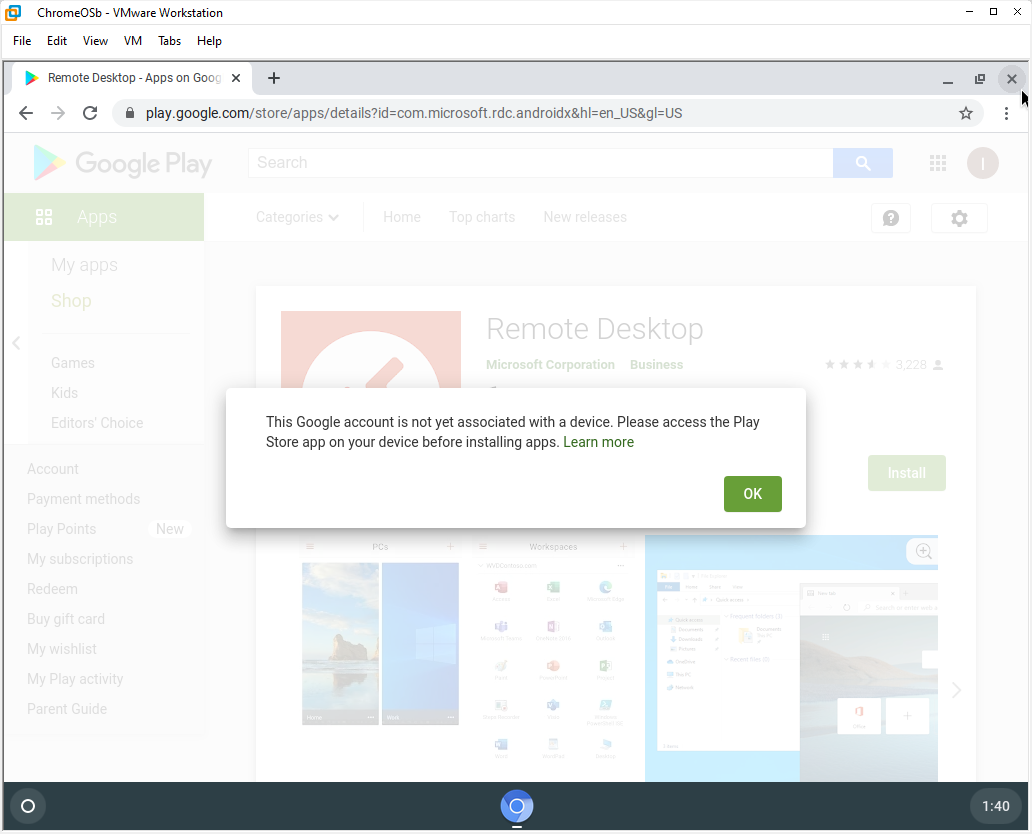Open VMware Tabs menu
Image resolution: width=1032 pixels, height=834 pixels.
click(x=169, y=41)
